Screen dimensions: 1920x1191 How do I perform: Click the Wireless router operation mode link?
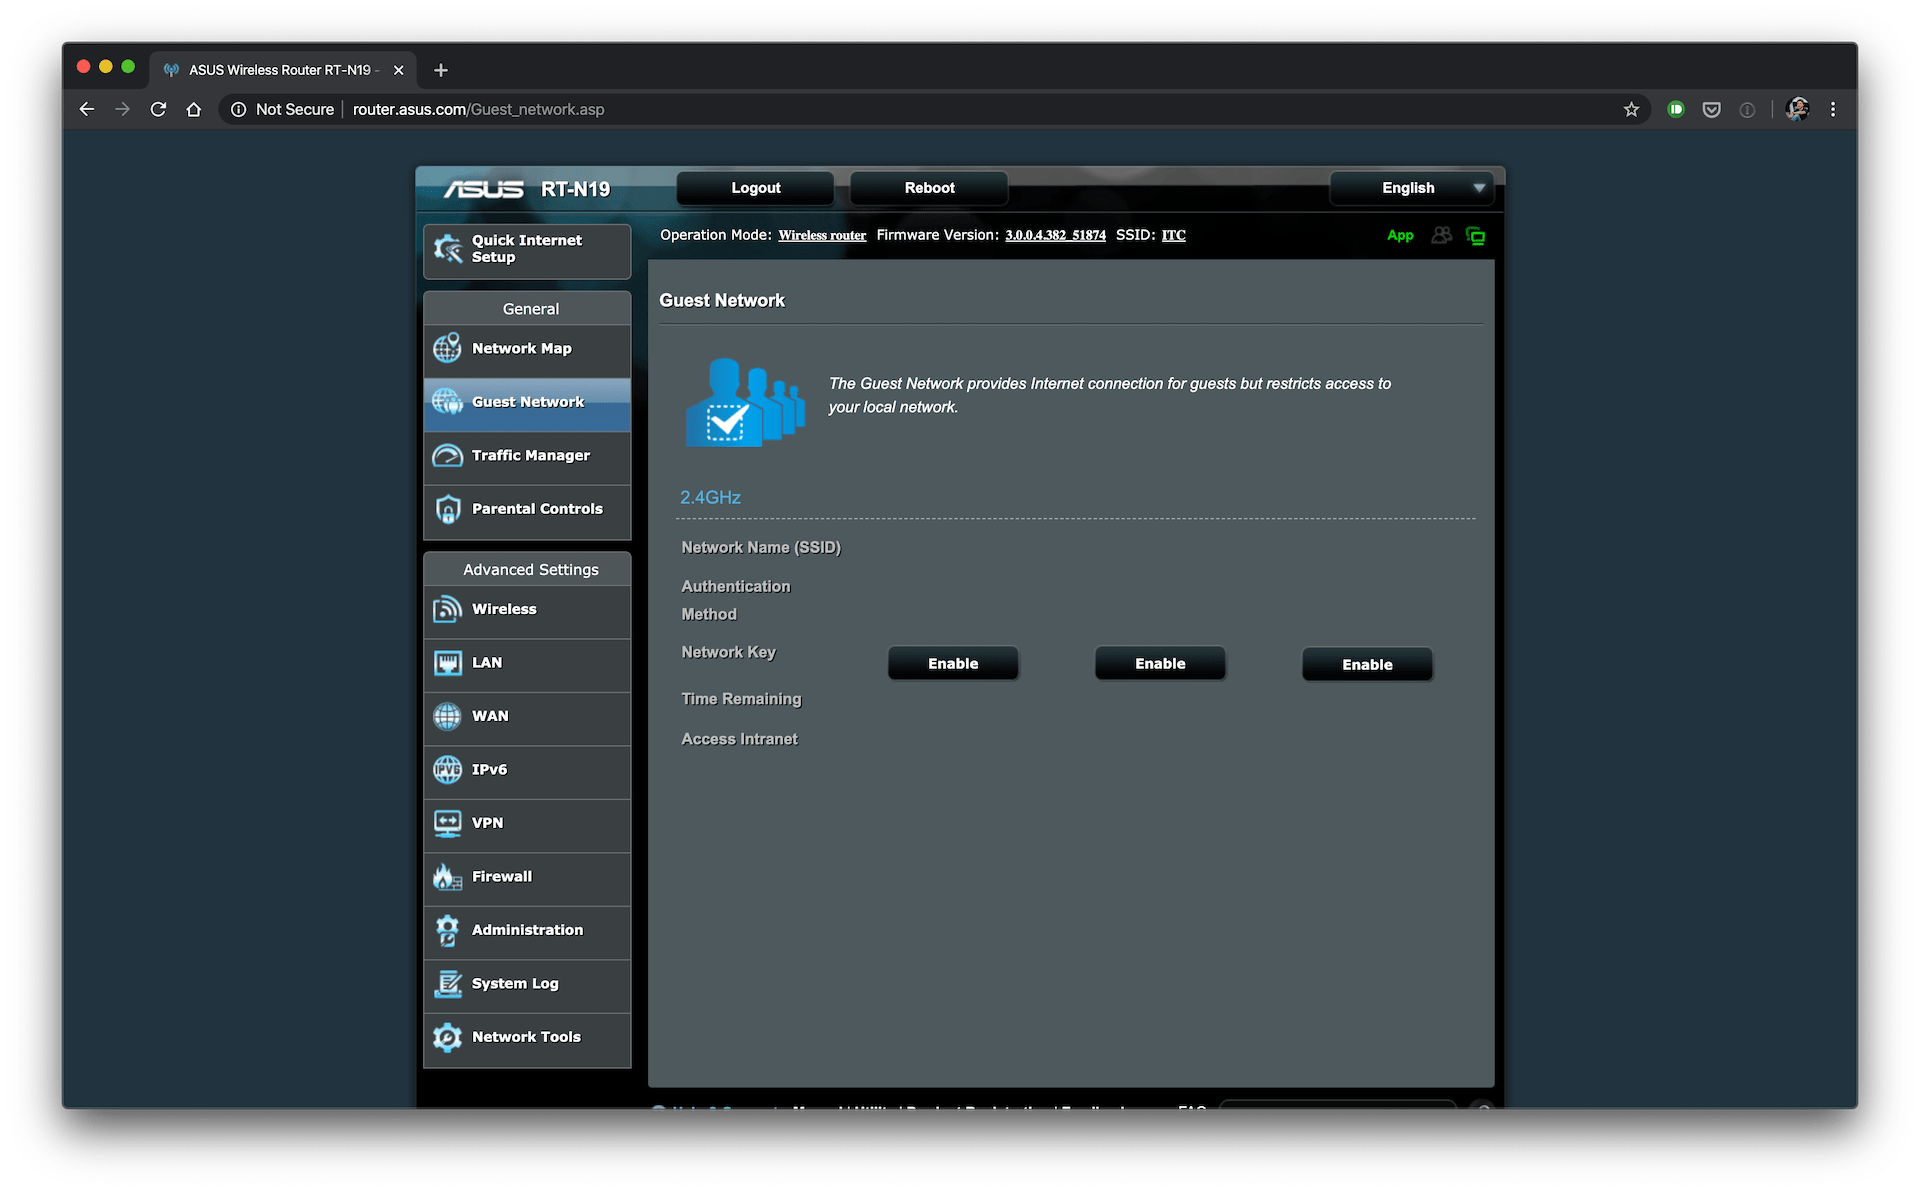click(822, 236)
